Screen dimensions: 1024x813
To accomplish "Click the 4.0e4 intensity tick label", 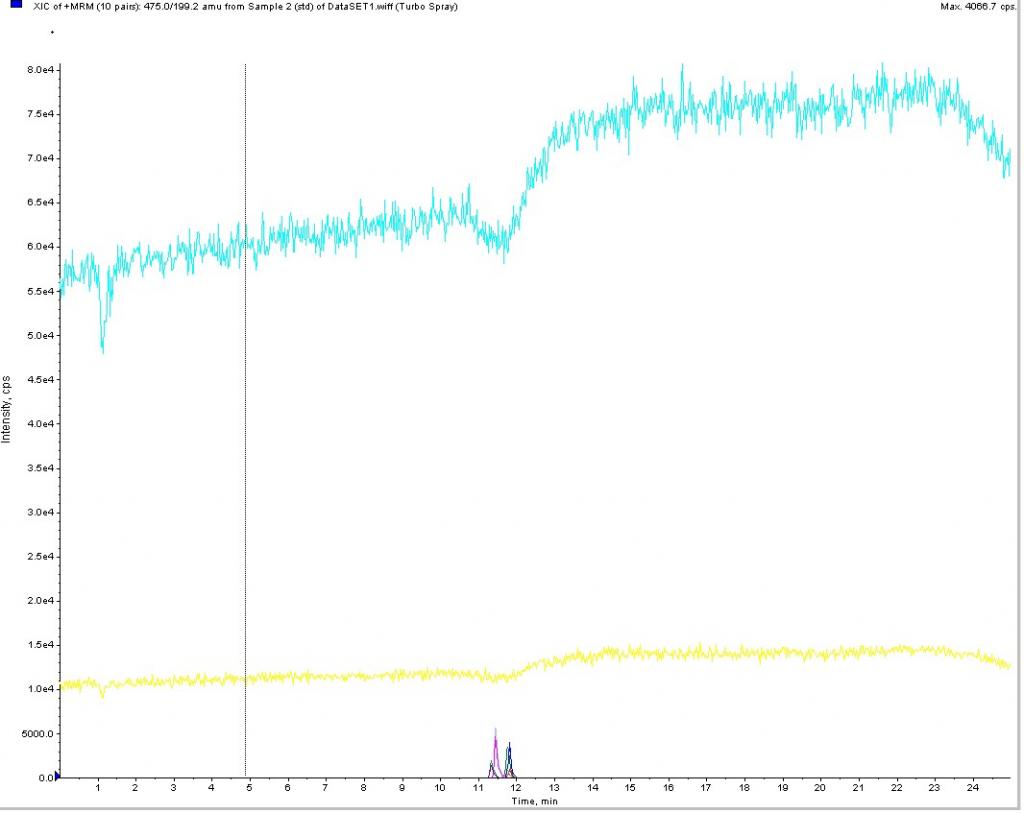I will 40,424.
